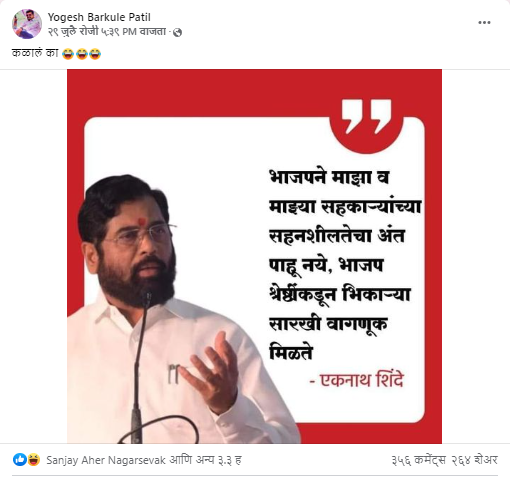The image size is (510, 477).
Task: Click the last laughing emoji in caption
Action: click(95, 54)
